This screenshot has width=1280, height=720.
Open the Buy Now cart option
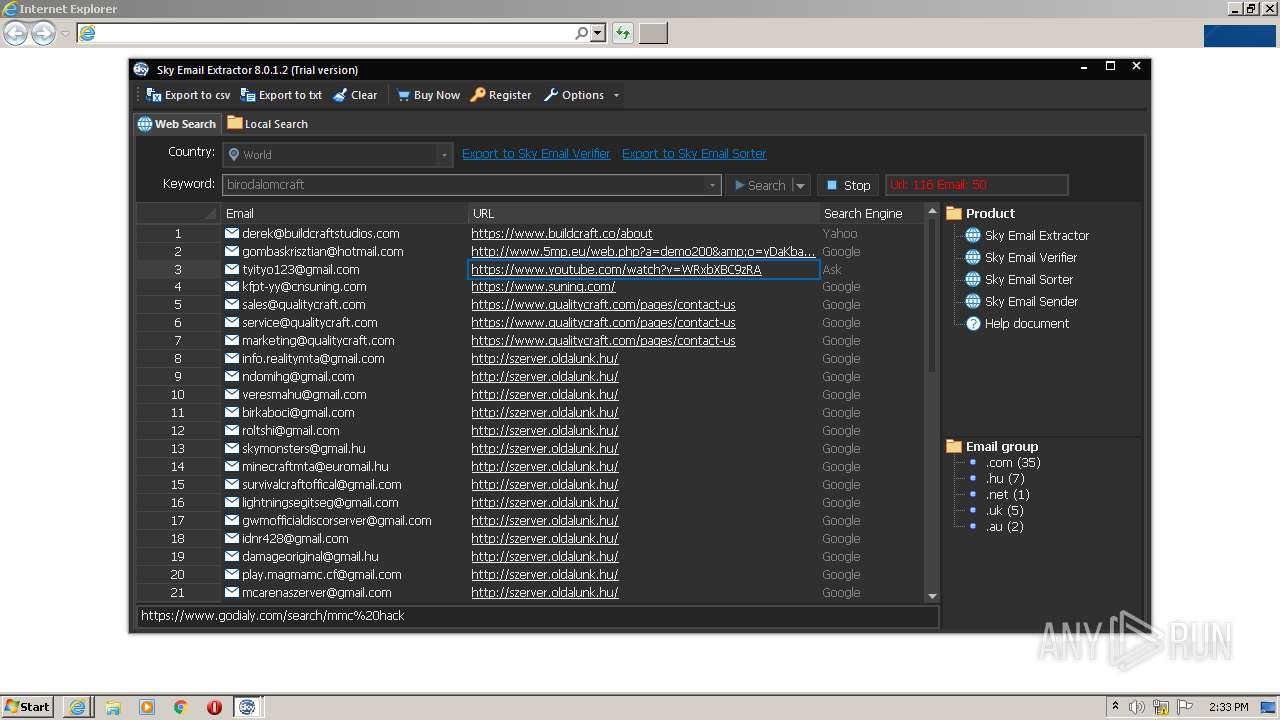(428, 95)
